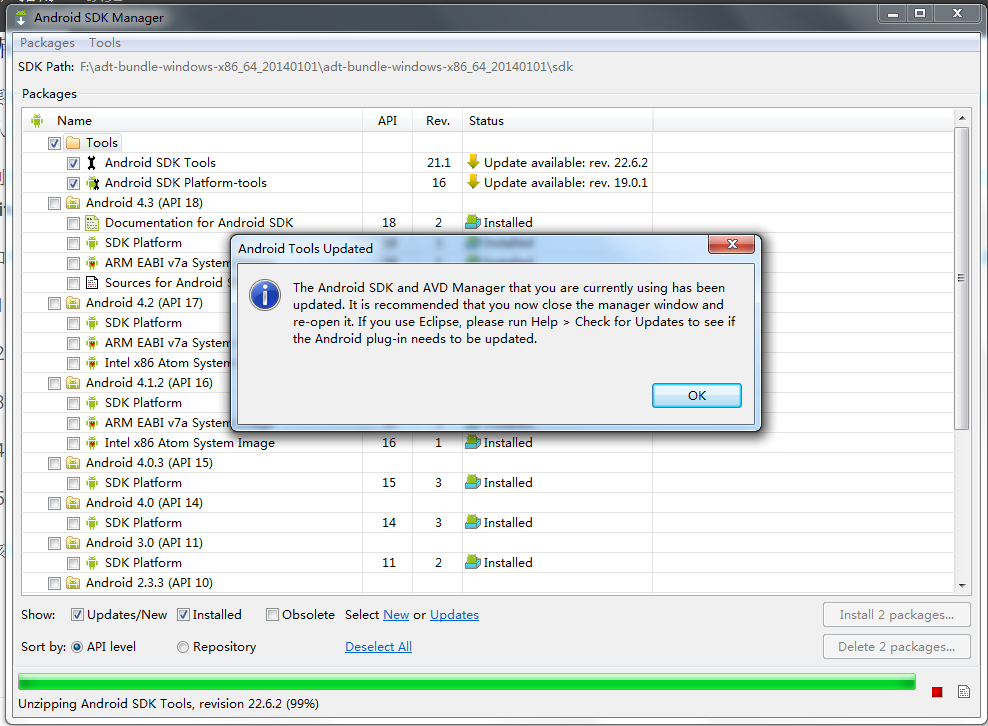This screenshot has height=726, width=988.
Task: Click the vertical scrollbar thumb of packages list
Action: 962,278
